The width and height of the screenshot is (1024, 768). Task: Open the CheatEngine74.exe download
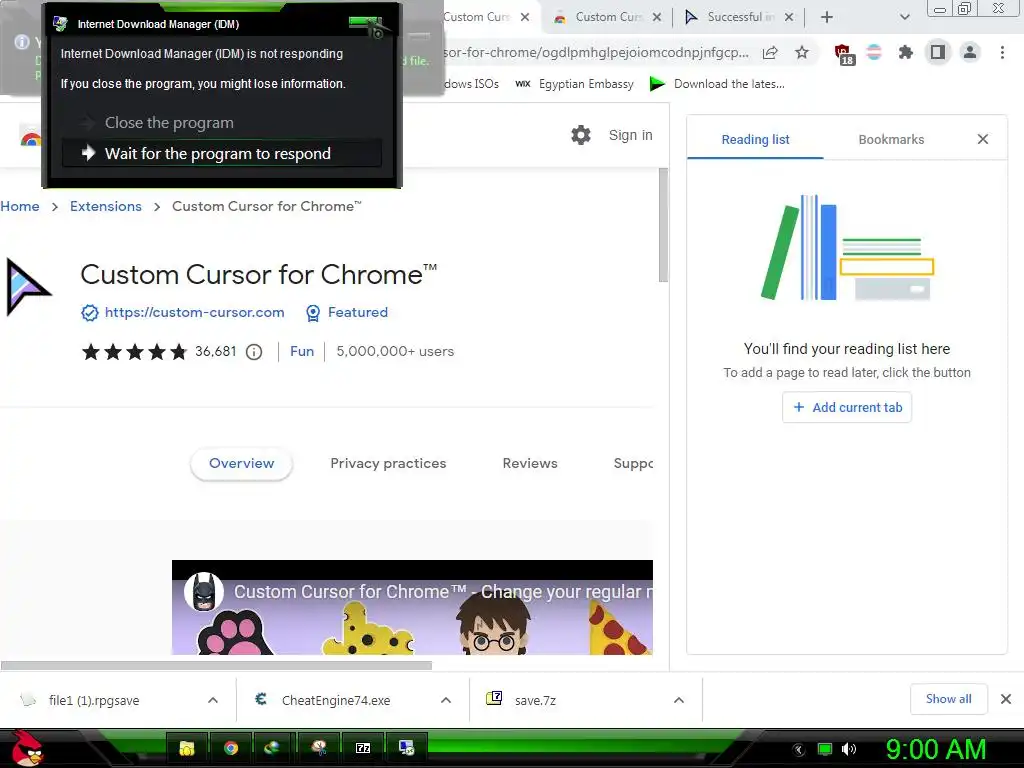coord(336,700)
